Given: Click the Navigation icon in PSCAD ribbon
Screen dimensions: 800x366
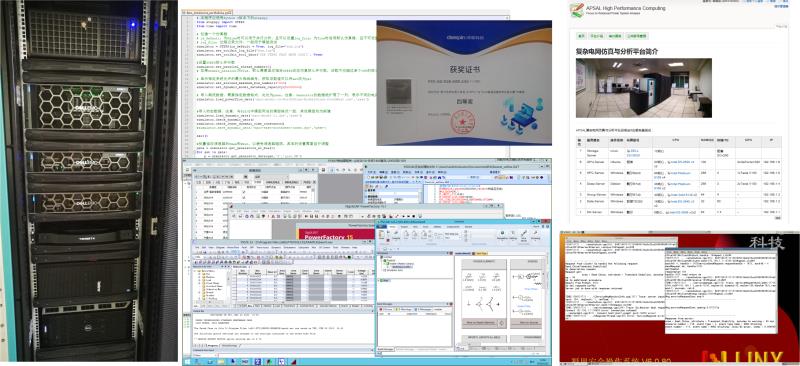Looking at the screenshot, I should pyautogui.click(x=502, y=235).
